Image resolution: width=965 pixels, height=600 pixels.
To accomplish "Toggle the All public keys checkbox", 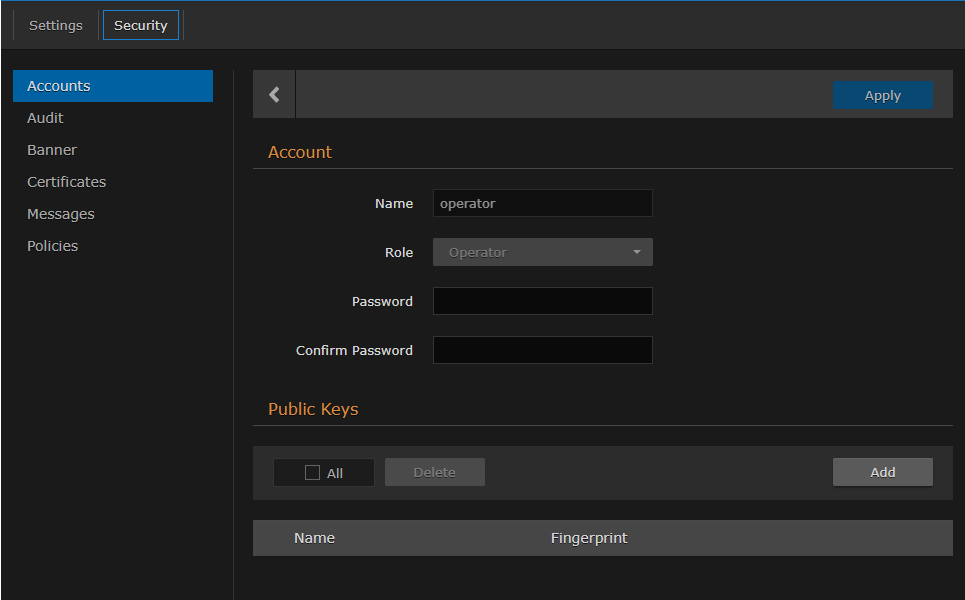I will pos(312,473).
